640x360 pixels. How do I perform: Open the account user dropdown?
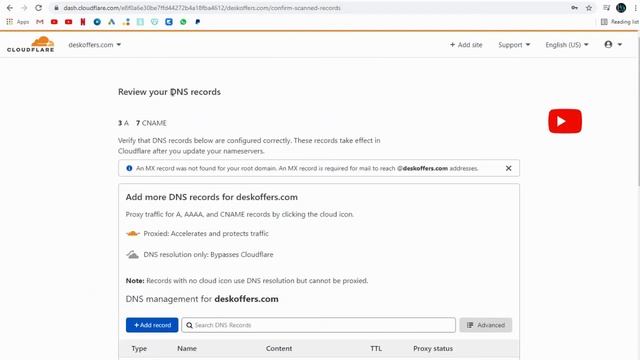coord(613,44)
